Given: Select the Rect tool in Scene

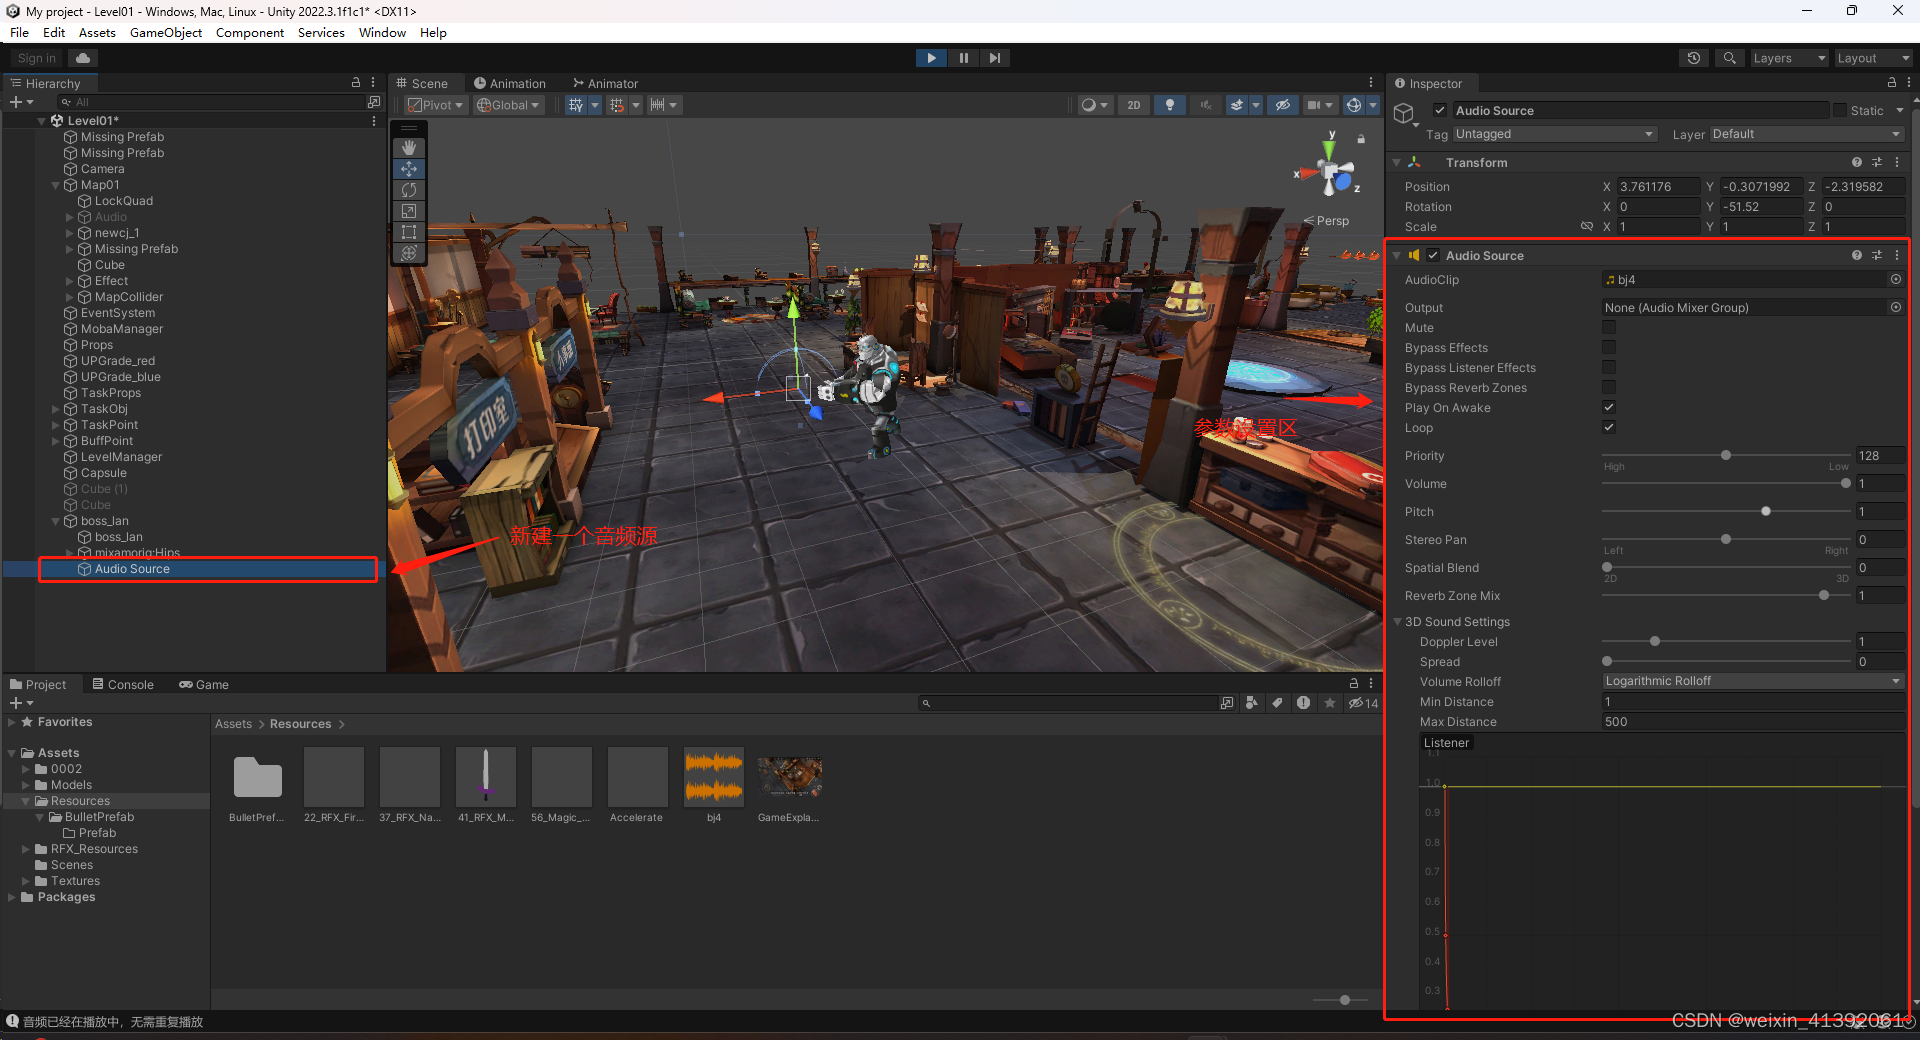Looking at the screenshot, I should (409, 232).
